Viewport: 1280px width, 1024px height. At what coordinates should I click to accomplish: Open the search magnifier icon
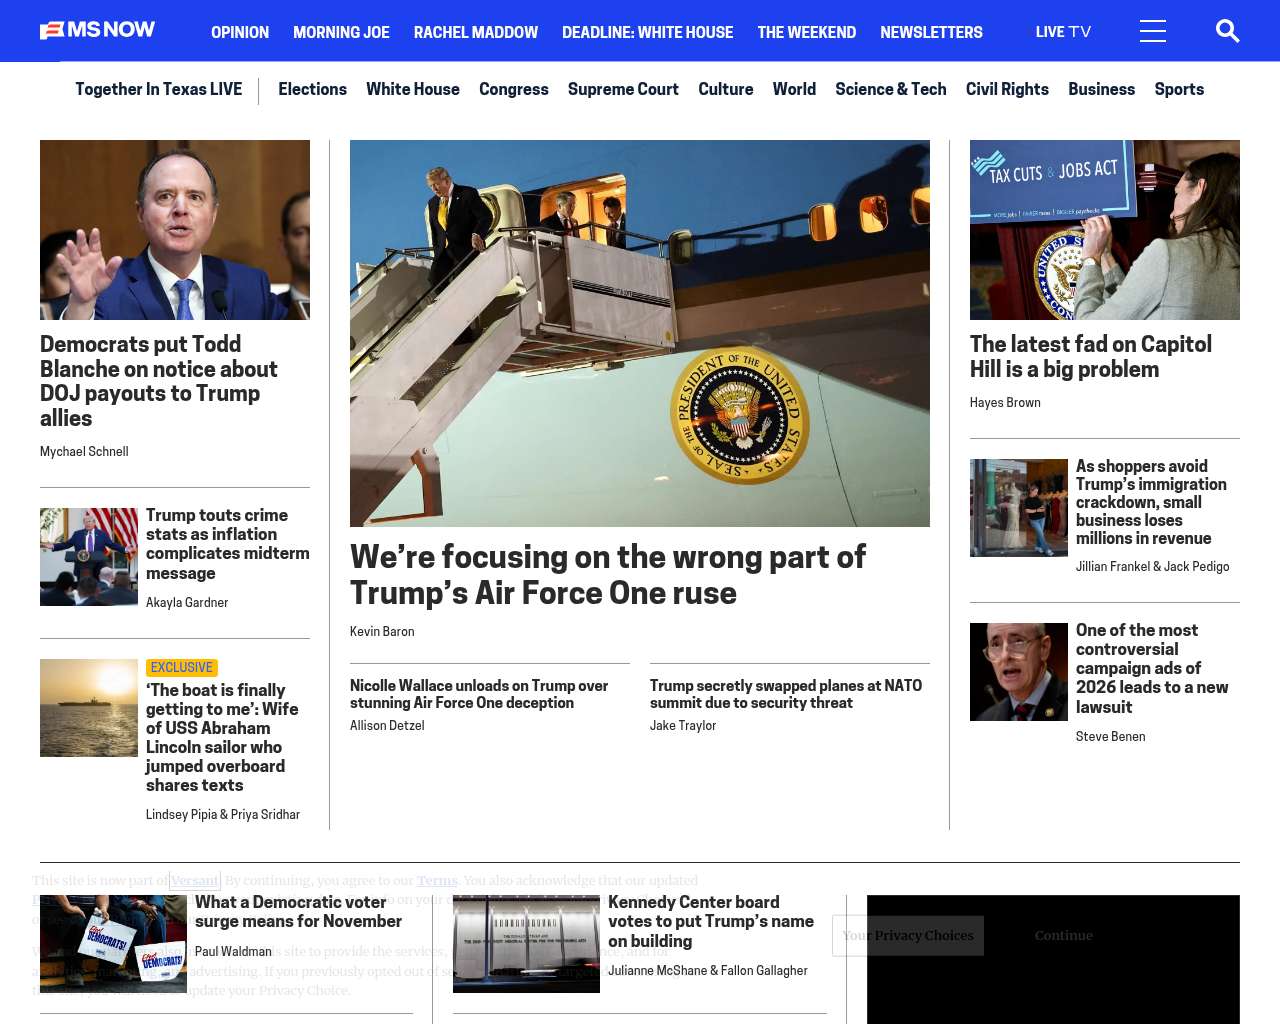tap(1227, 31)
